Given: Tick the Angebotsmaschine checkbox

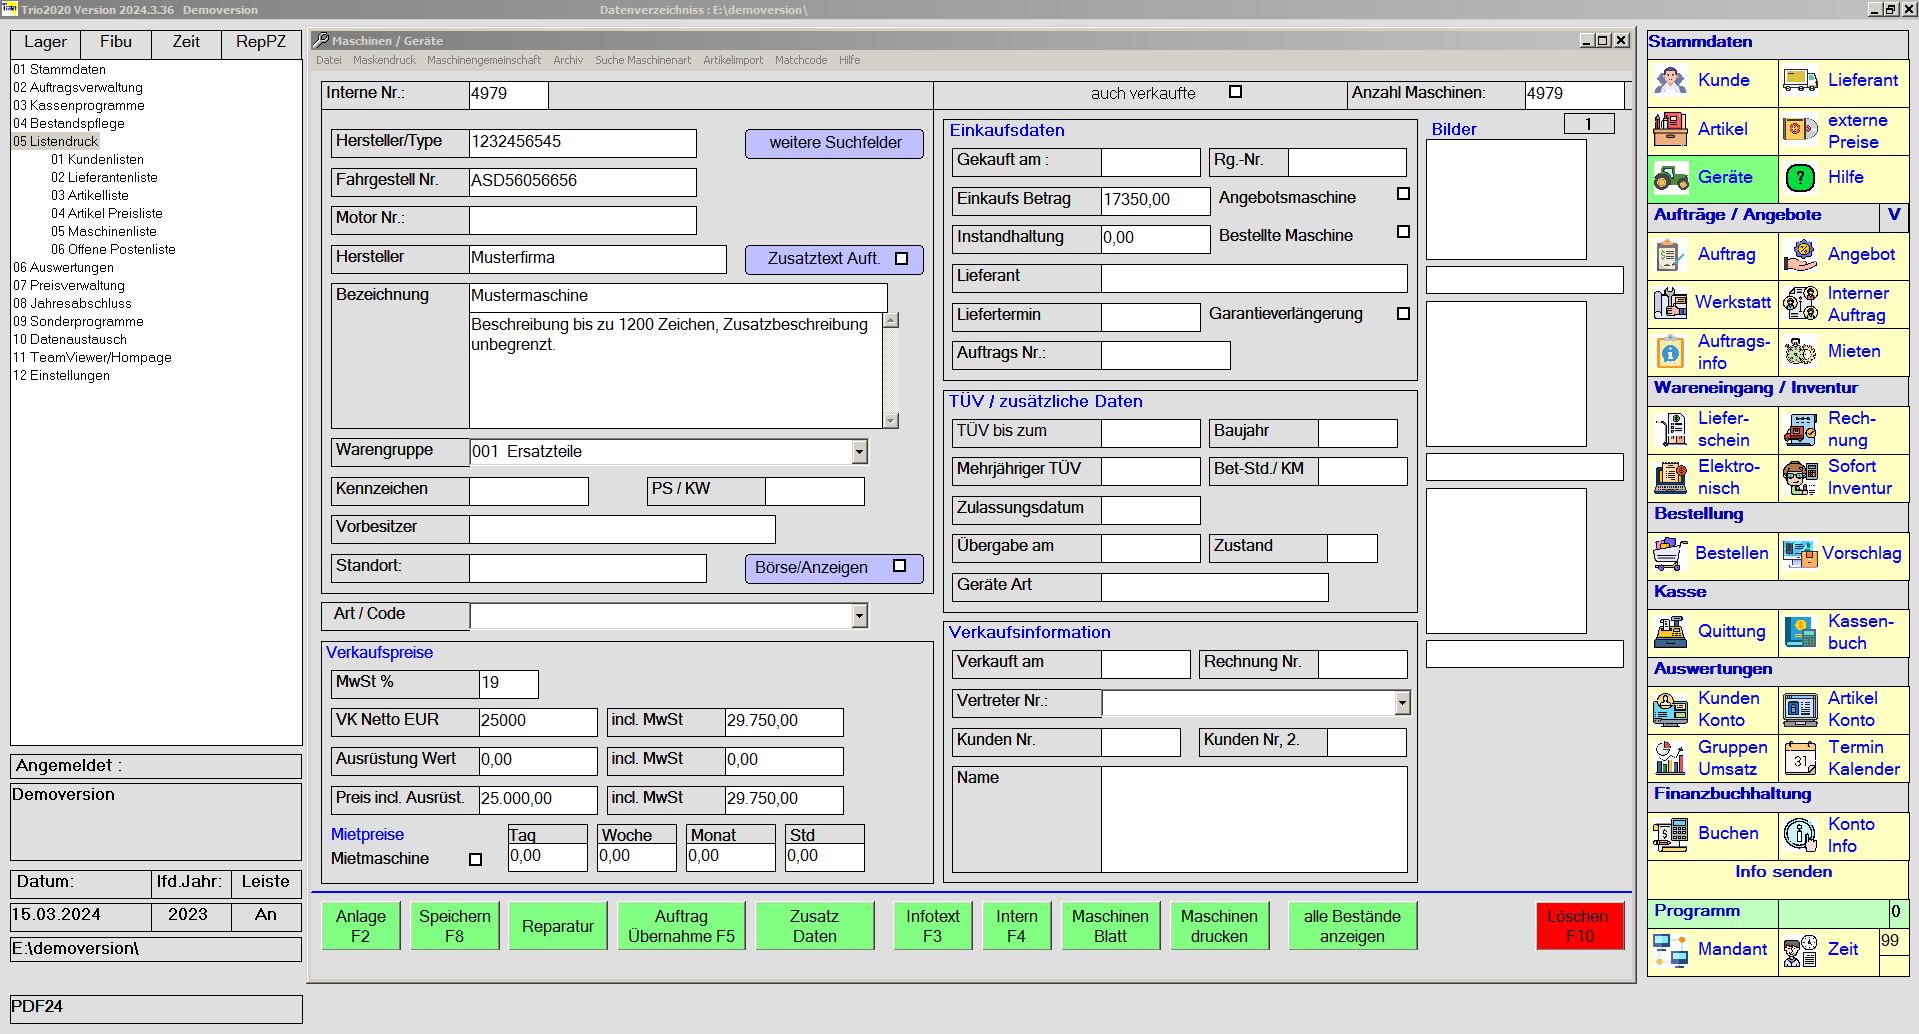Looking at the screenshot, I should 1403,194.
